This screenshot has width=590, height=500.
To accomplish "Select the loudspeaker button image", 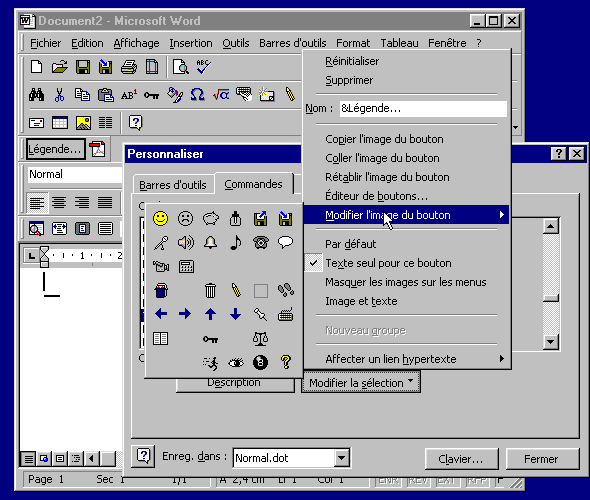I will pyautogui.click(x=186, y=243).
